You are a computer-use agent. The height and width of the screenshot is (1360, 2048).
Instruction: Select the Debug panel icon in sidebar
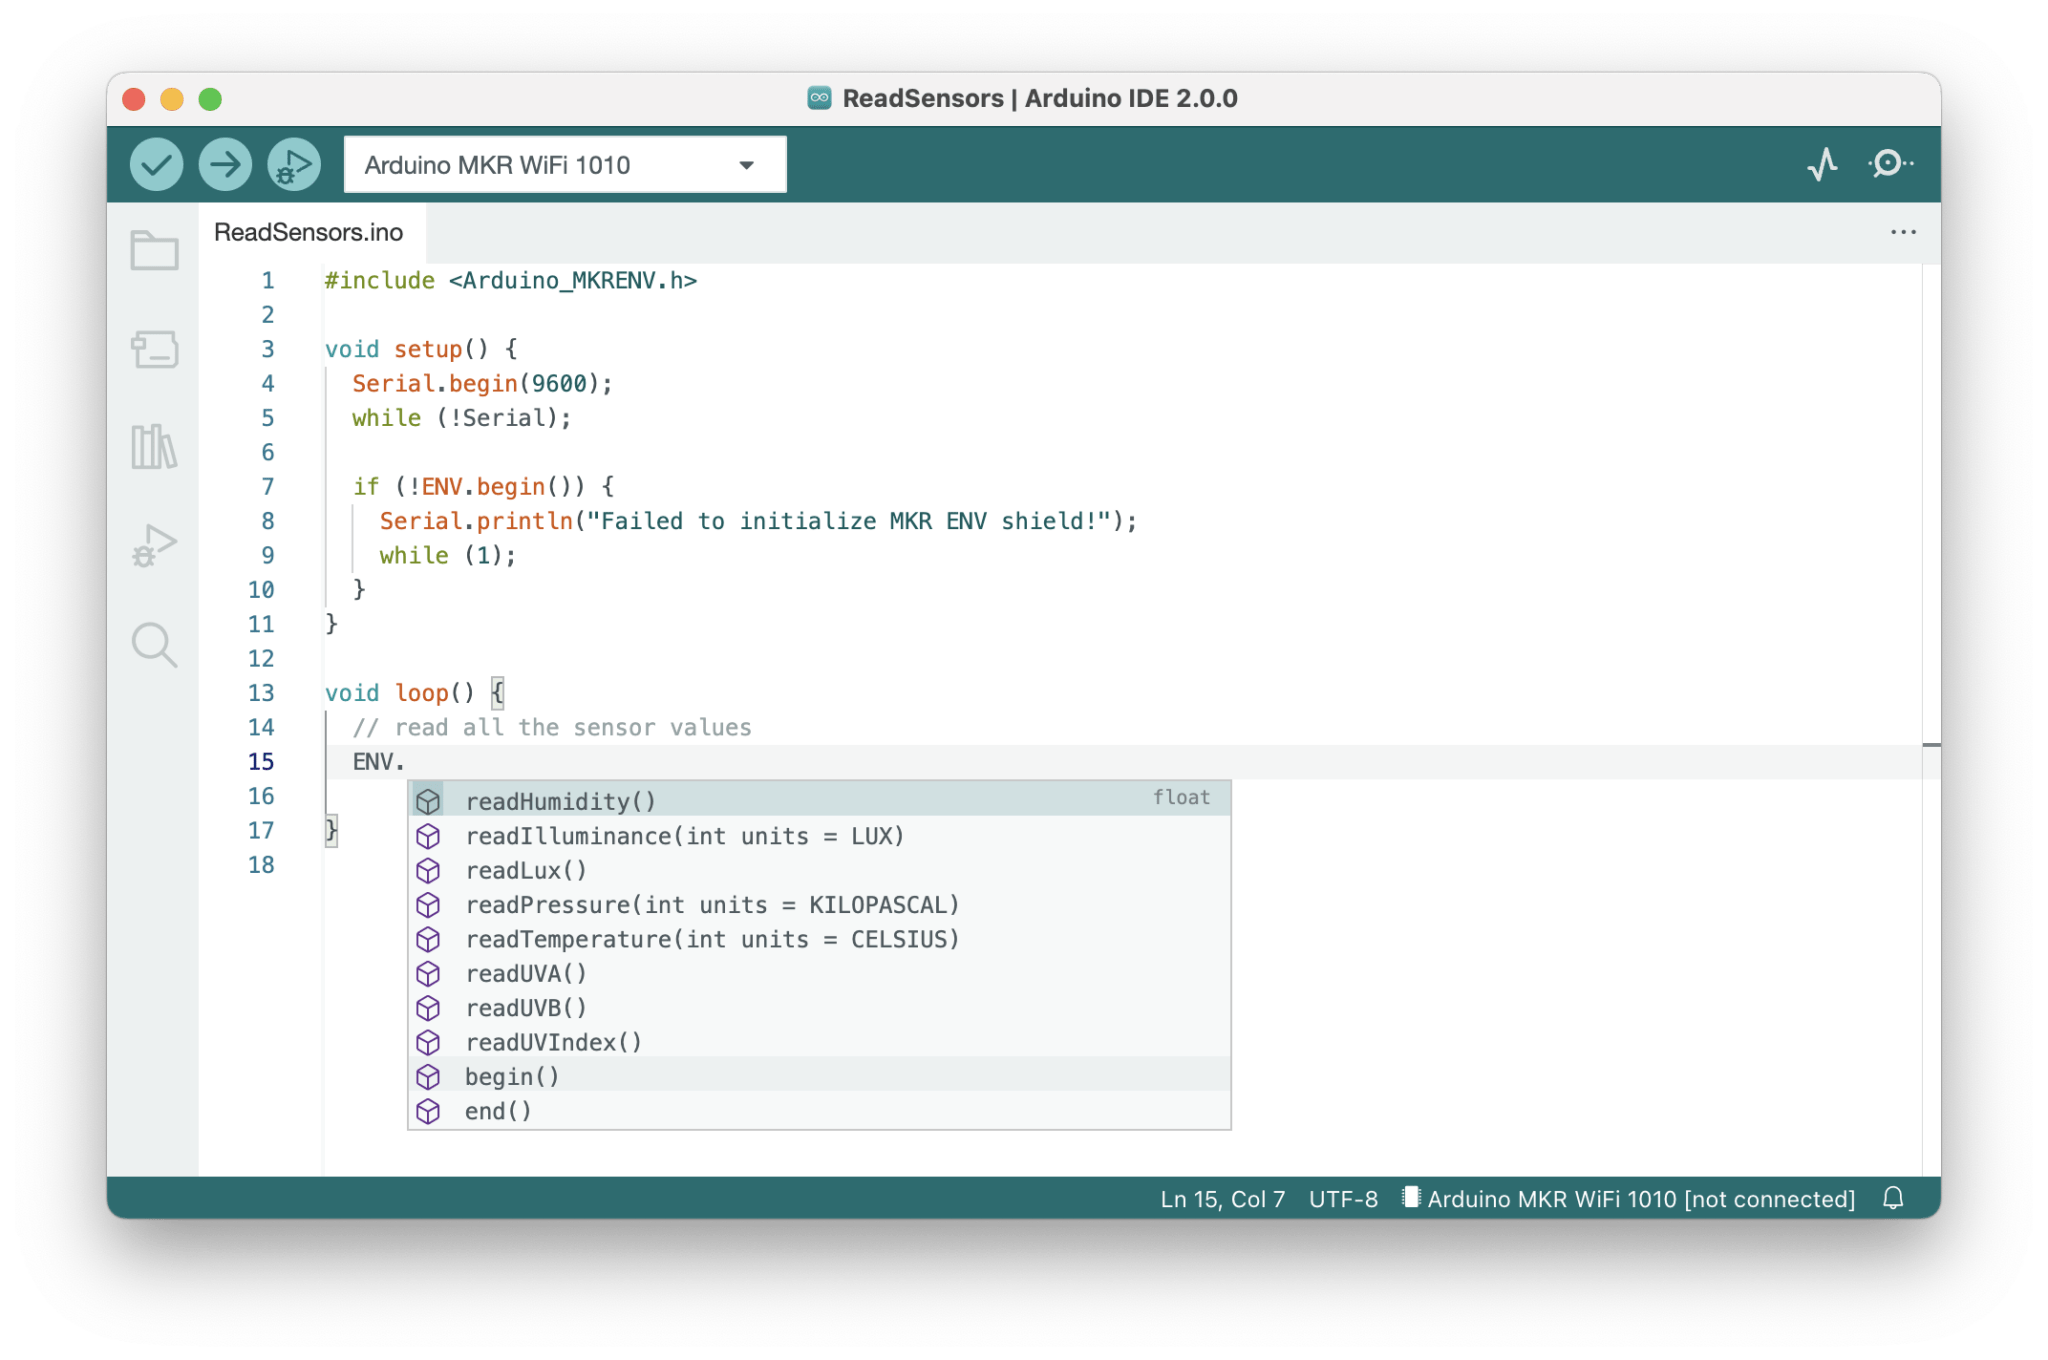(155, 545)
